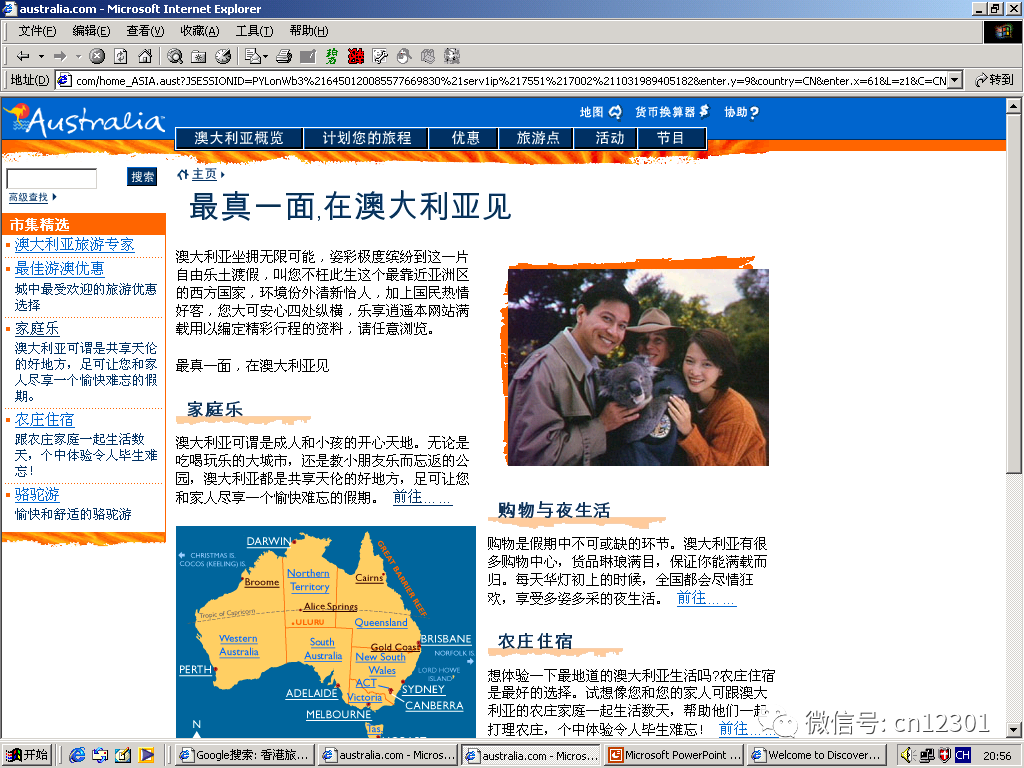Click Western Australia on the map
Viewport: 1024px width, 768px height.
(x=238, y=645)
